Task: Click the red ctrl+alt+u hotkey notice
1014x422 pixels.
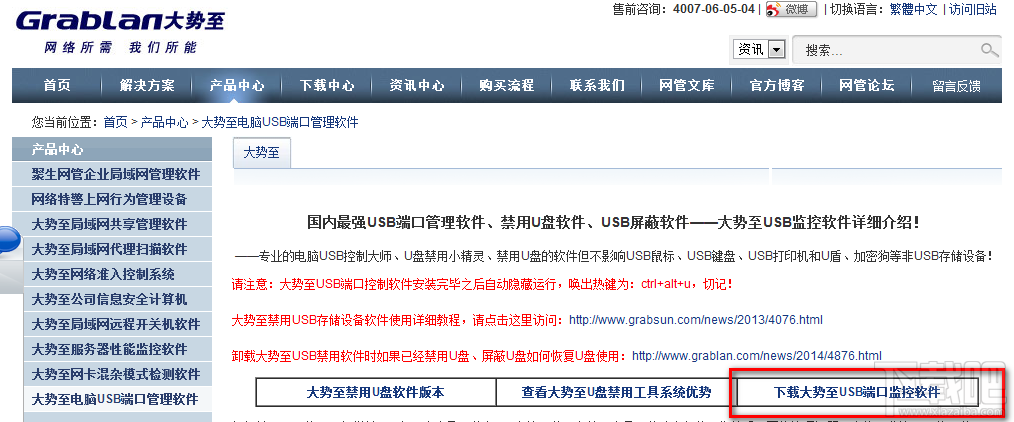Action: coord(482,284)
